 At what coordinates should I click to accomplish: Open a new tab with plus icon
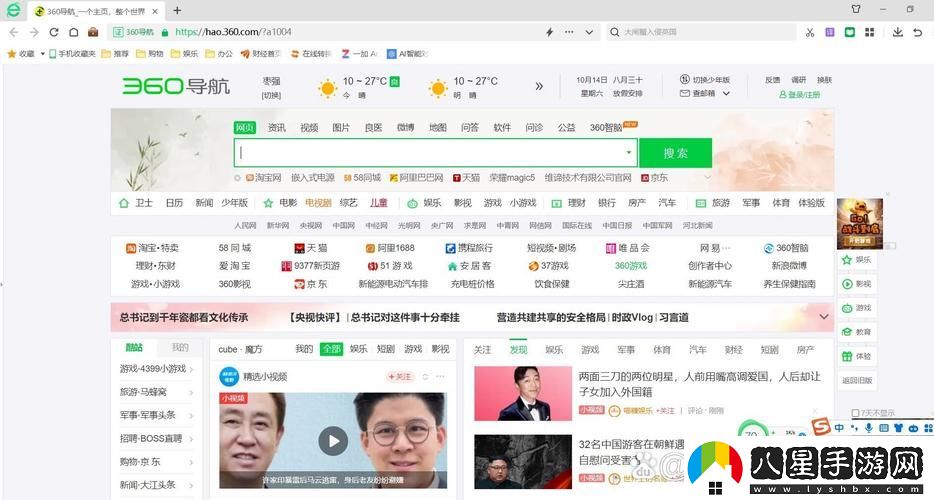point(177,10)
